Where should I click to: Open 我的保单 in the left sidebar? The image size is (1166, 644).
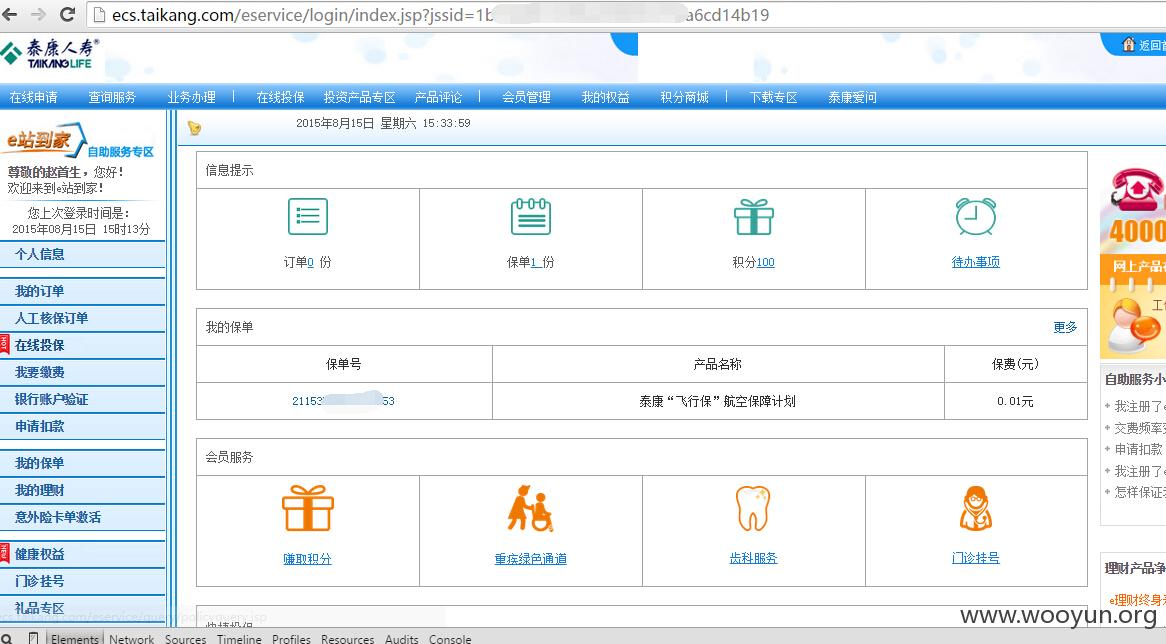point(83,463)
